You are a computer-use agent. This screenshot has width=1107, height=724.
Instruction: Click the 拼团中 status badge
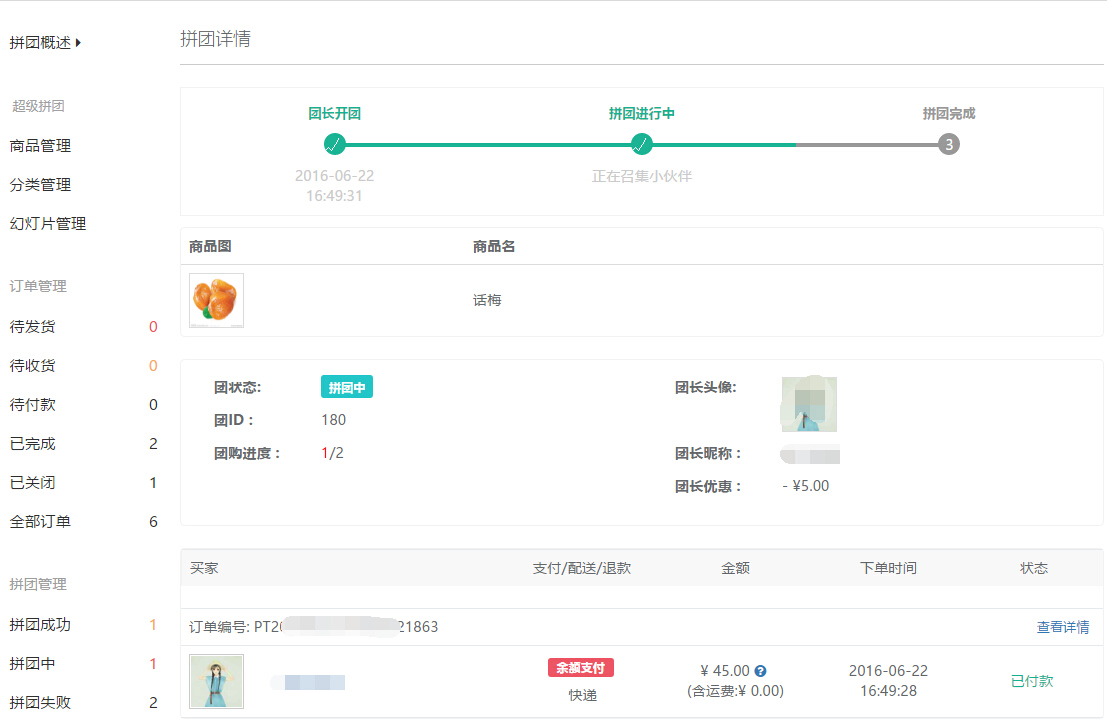(x=346, y=388)
